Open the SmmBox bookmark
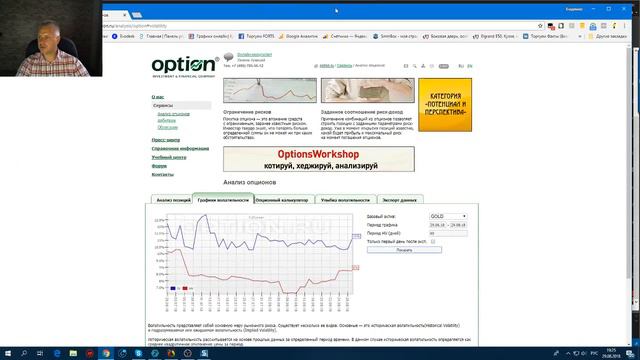Screen dimensions: 640x360 395,36
